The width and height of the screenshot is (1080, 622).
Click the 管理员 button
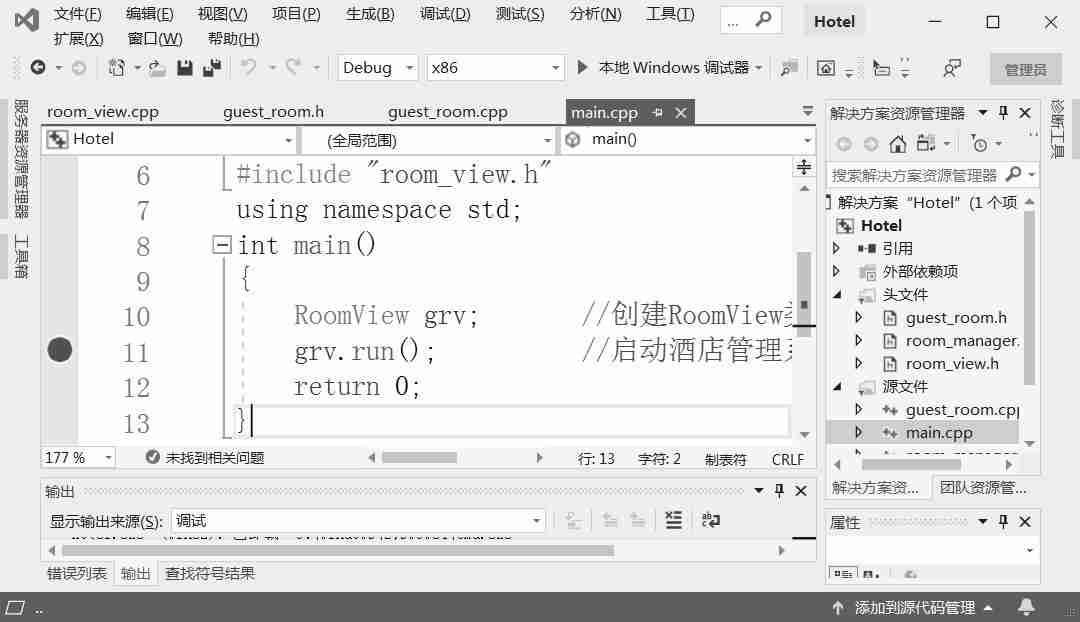pos(1025,69)
